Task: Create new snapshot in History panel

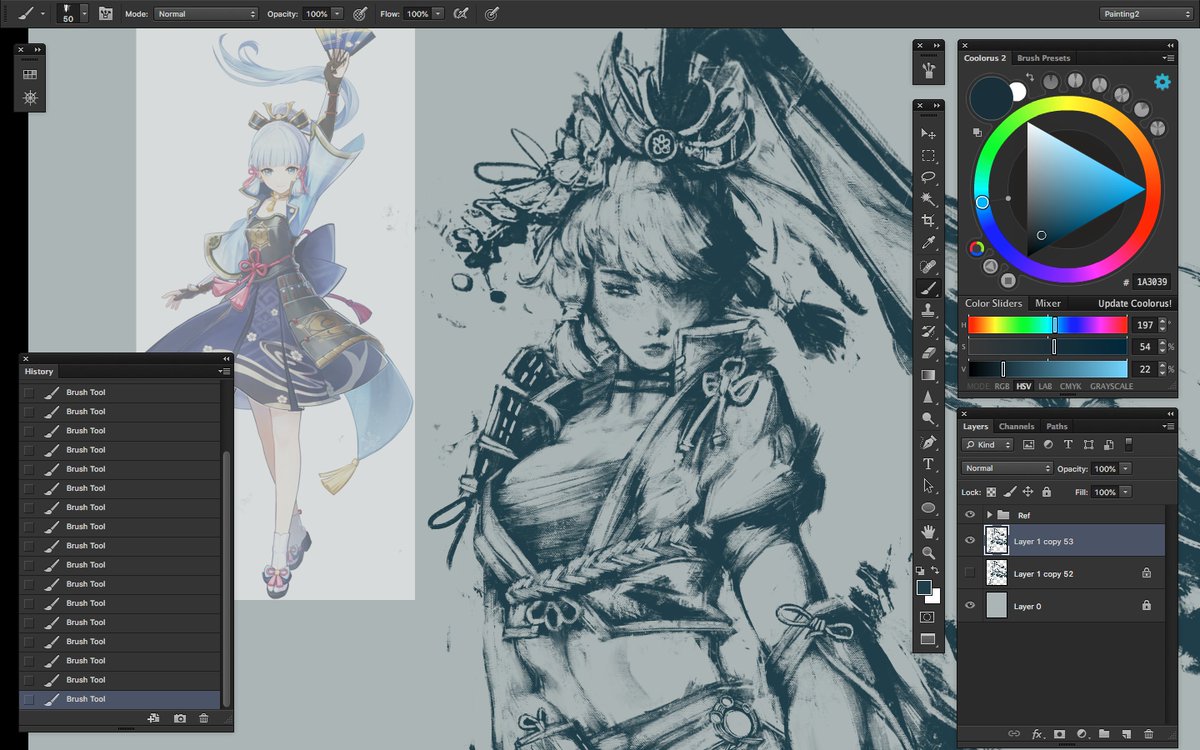Action: [x=180, y=718]
